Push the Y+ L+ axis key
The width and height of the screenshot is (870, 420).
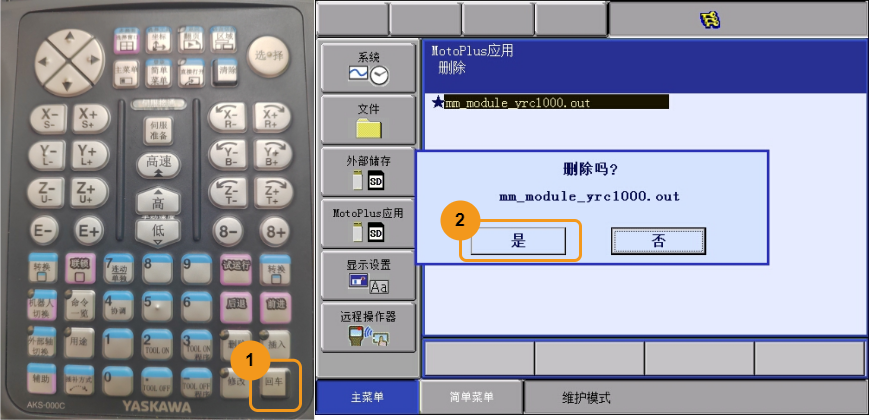(89, 155)
